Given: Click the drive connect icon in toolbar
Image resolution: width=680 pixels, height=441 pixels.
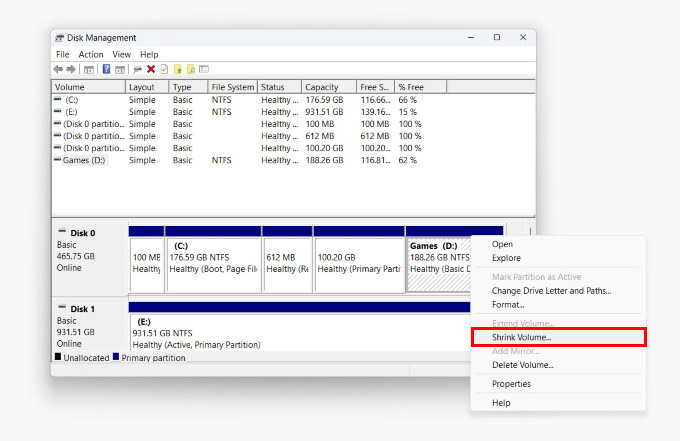Looking at the screenshot, I should click(137, 69).
